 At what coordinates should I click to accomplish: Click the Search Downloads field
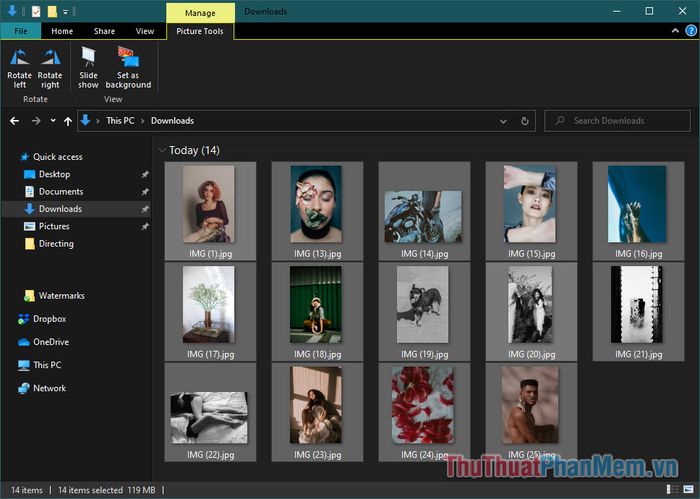(617, 121)
